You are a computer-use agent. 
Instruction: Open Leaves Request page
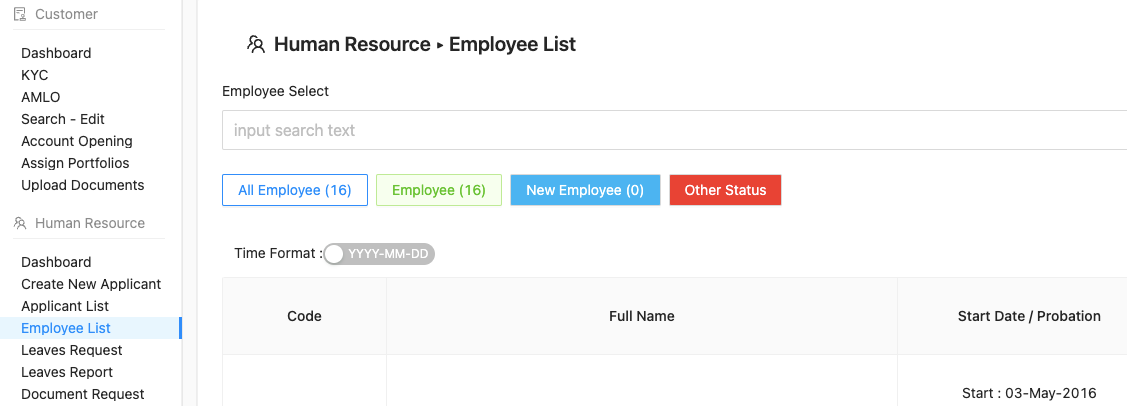[72, 350]
